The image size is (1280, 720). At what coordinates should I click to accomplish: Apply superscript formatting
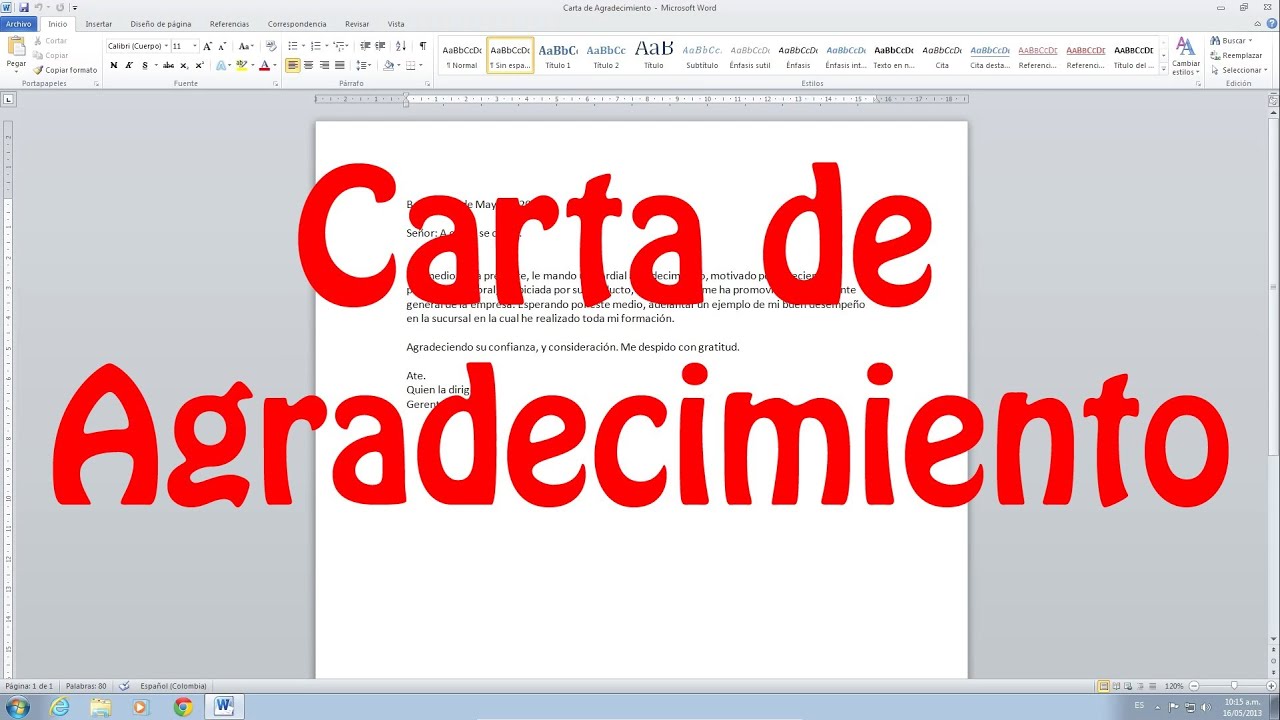200,65
